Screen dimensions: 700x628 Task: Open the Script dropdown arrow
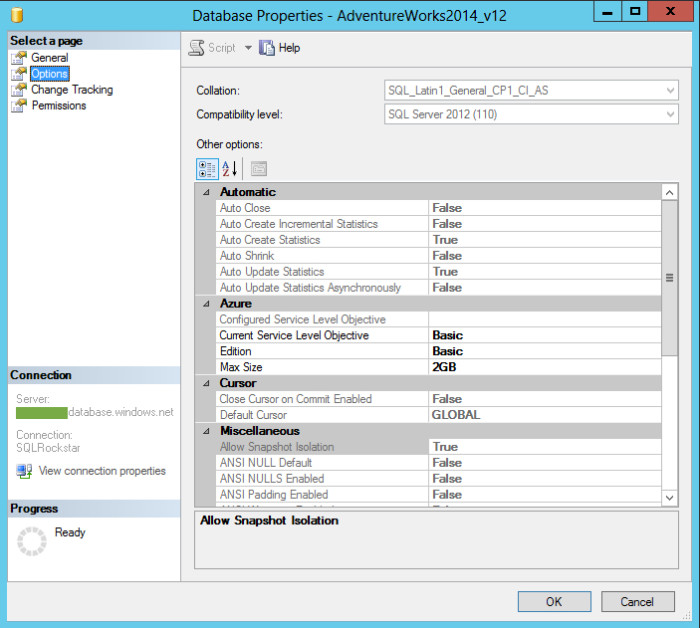click(248, 48)
